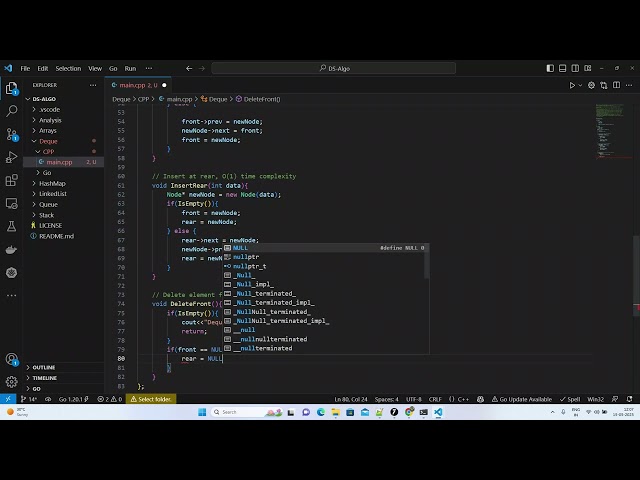Open the Run menu
Viewport: 640px width, 480px height.
[130, 68]
